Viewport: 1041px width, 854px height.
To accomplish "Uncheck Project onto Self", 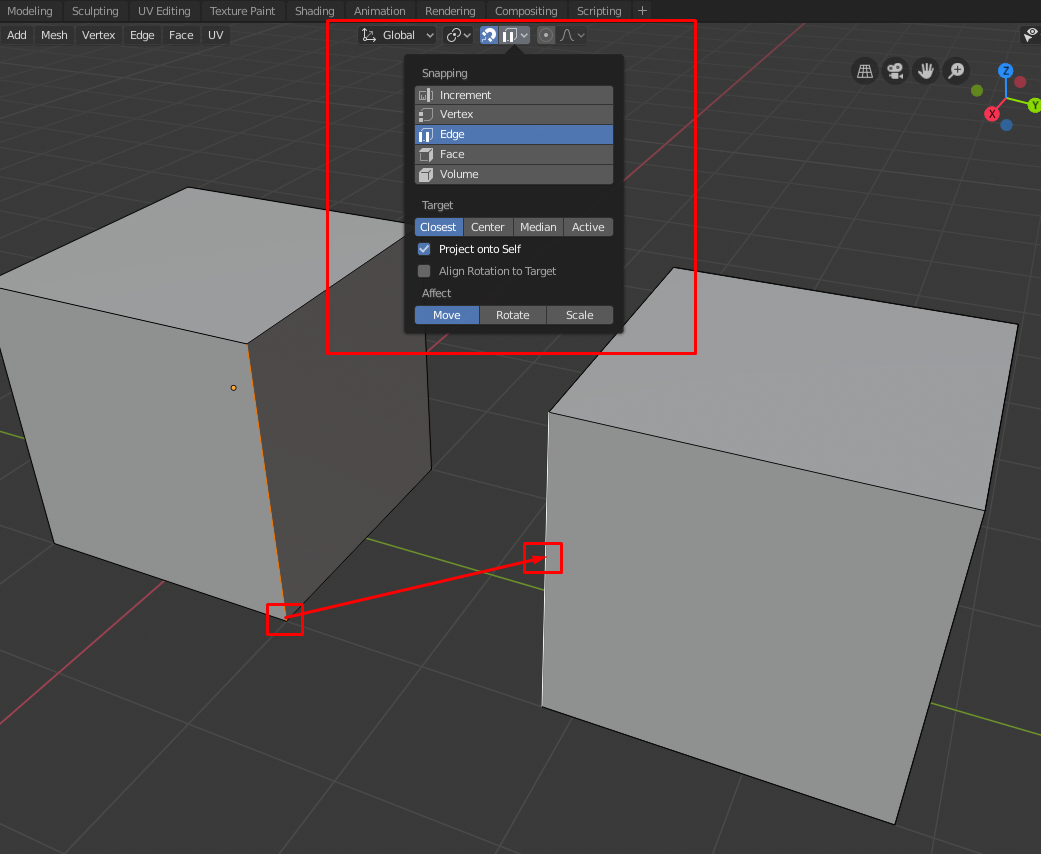I will click(x=424, y=249).
